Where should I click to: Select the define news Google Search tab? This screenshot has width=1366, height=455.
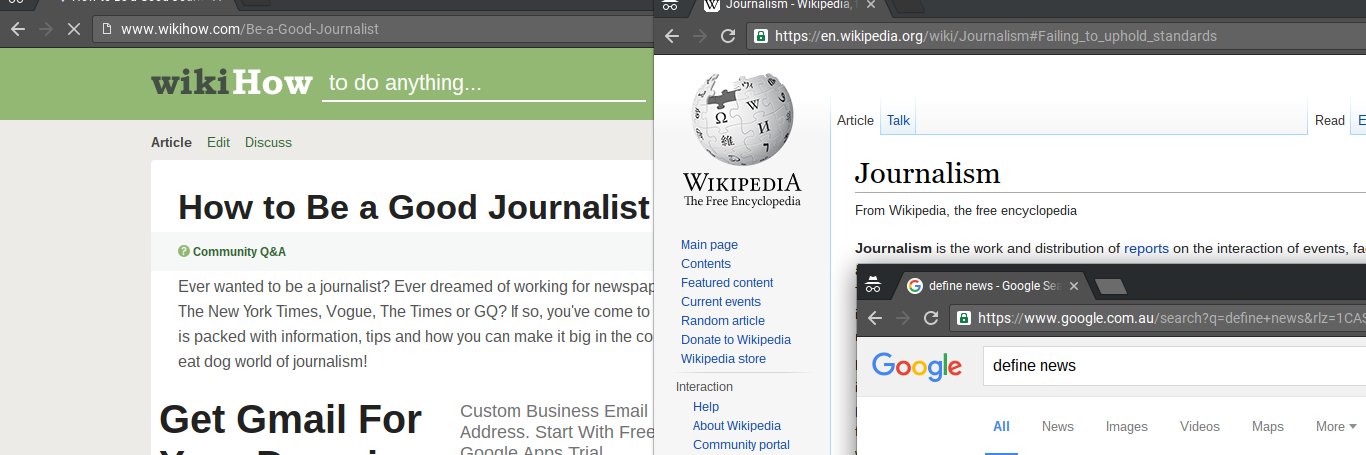(x=992, y=286)
